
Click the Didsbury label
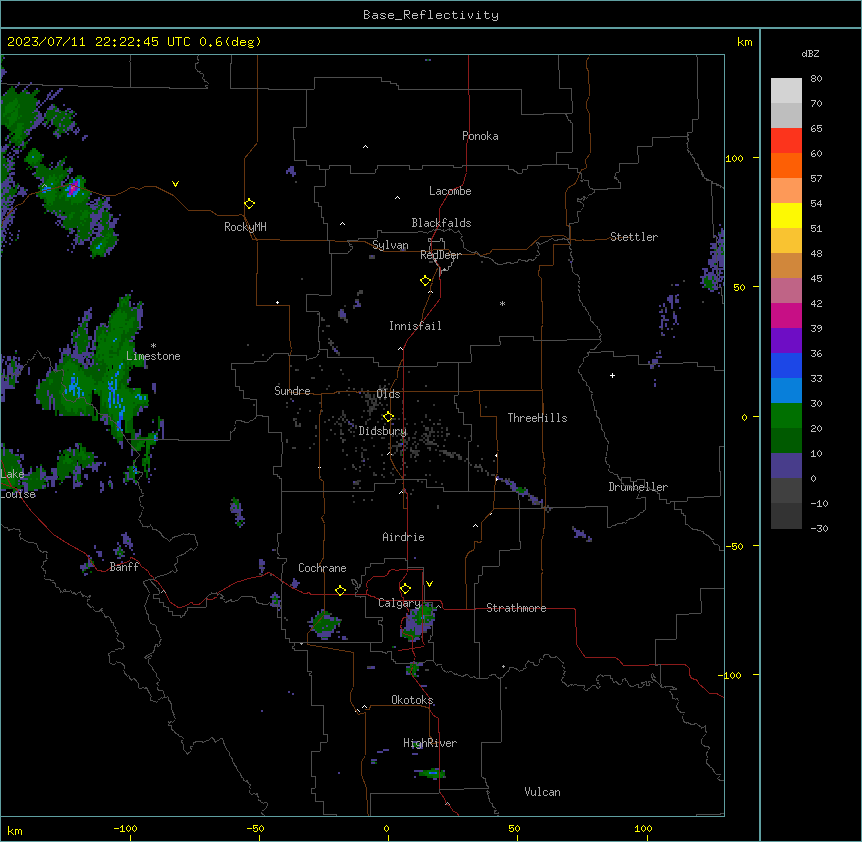(x=383, y=431)
